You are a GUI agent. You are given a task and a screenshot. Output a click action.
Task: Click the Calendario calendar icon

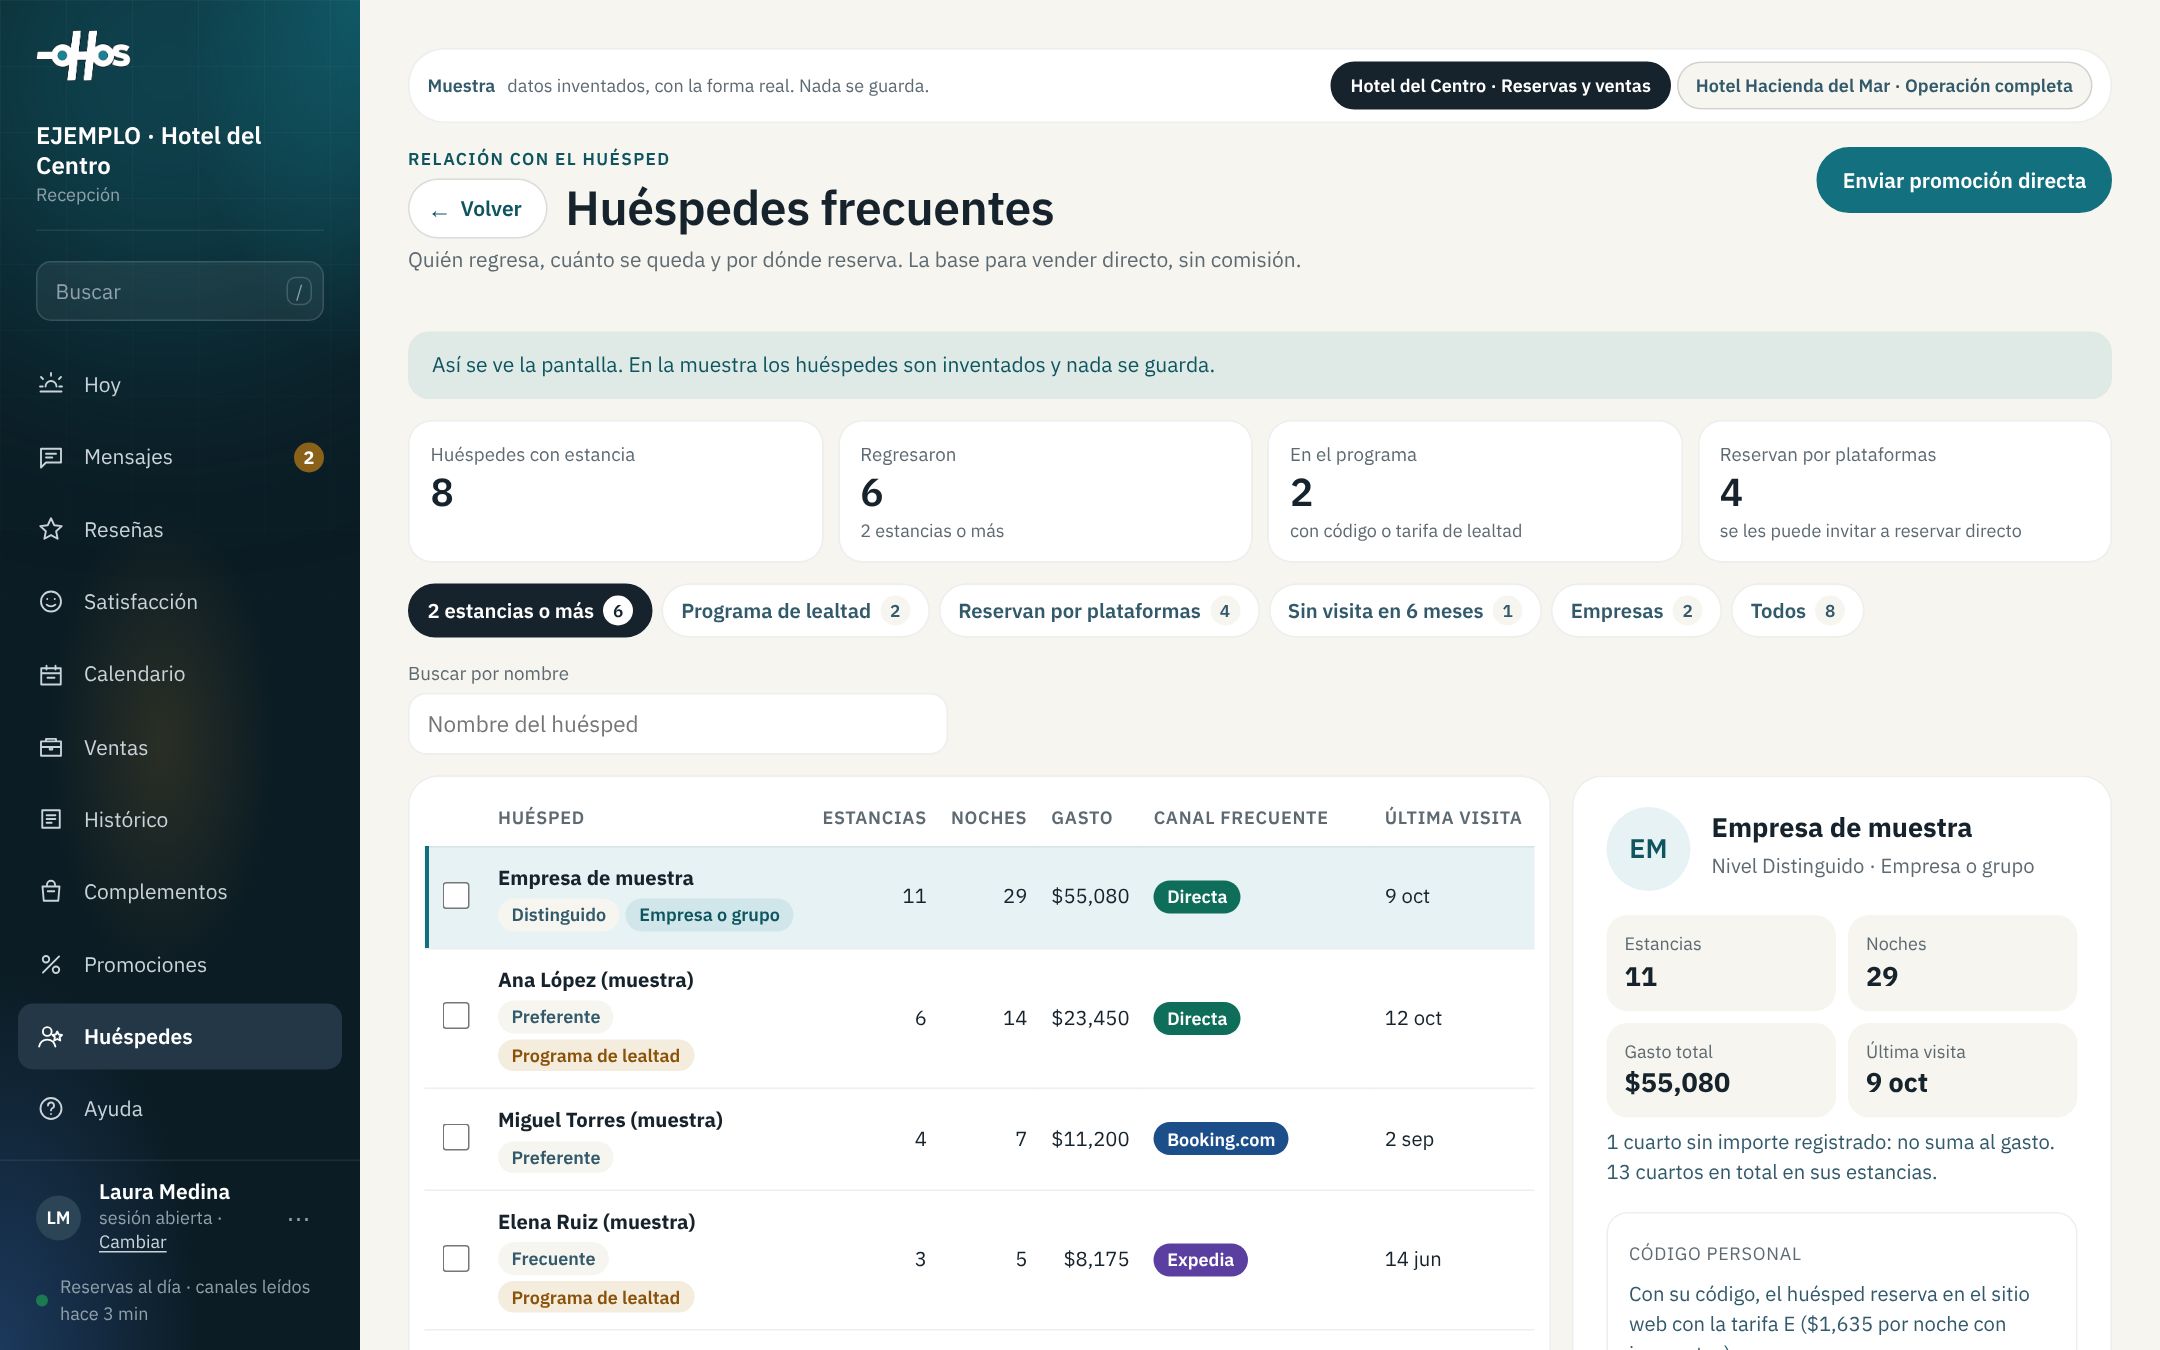(51, 674)
